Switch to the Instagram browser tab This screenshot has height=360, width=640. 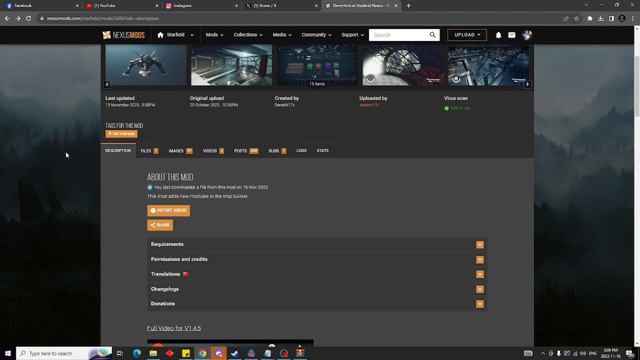coord(201,6)
